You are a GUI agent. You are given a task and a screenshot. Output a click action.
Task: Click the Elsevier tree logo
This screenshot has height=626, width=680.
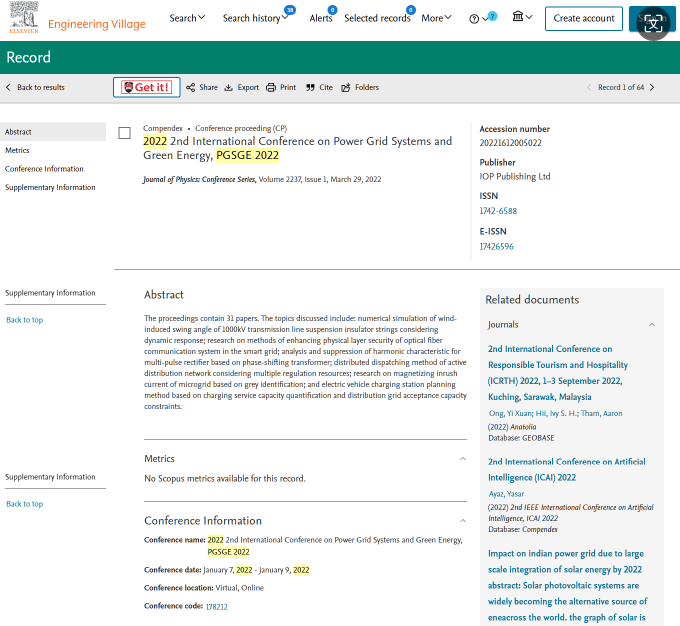pyautogui.click(x=24, y=17)
